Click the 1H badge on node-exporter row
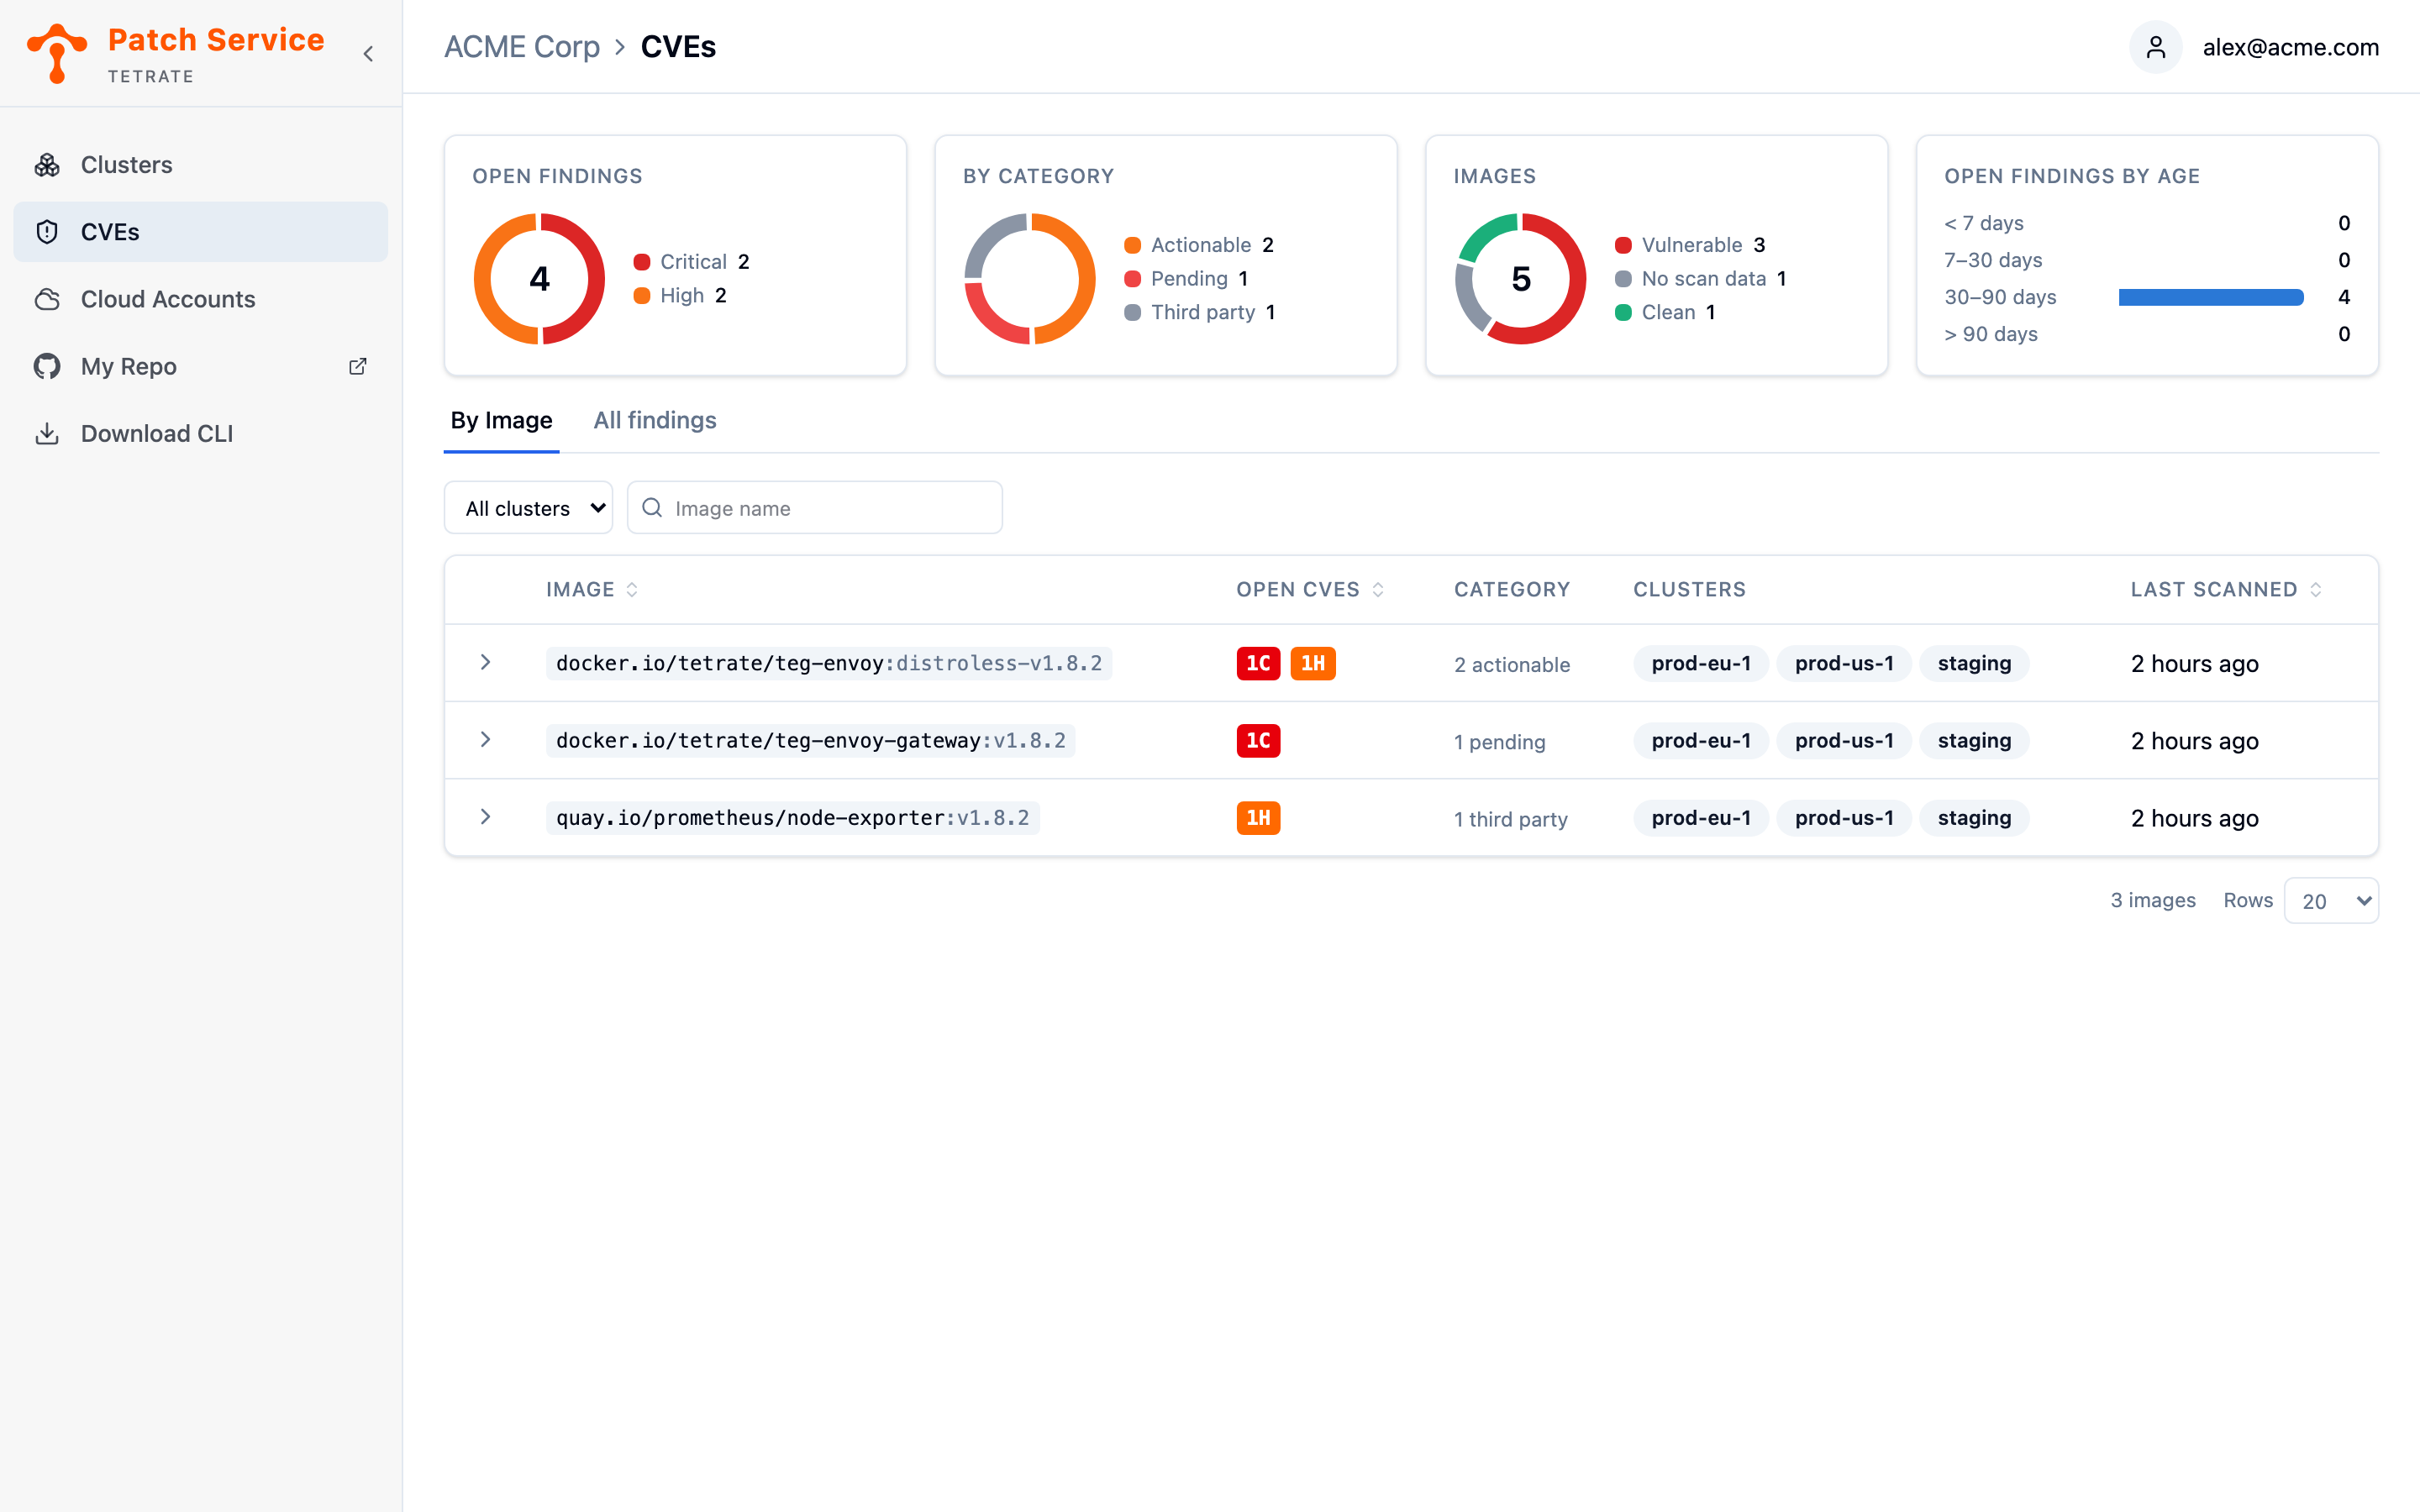 click(x=1258, y=818)
